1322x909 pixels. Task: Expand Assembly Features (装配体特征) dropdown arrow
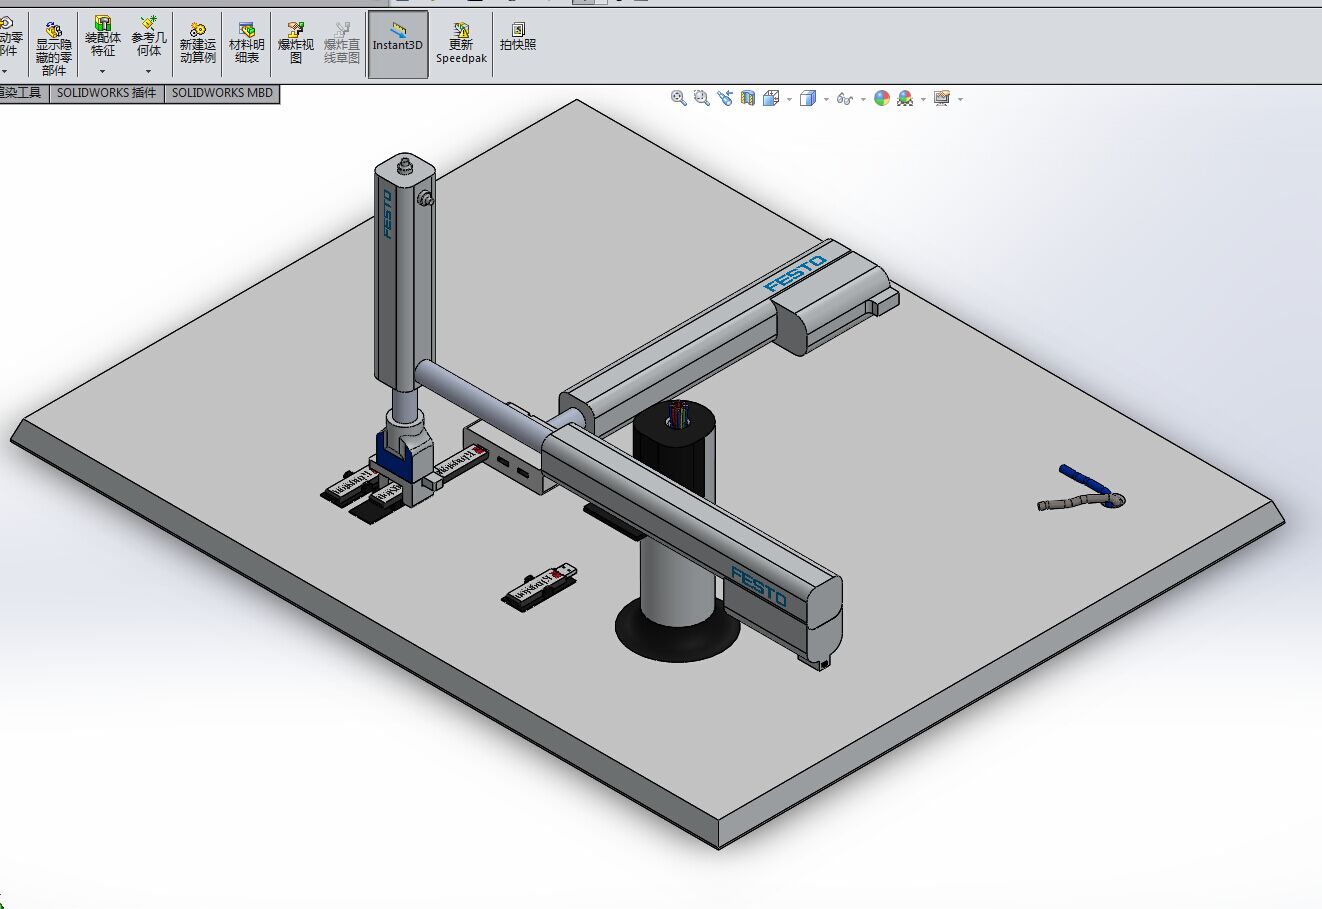click(102, 71)
